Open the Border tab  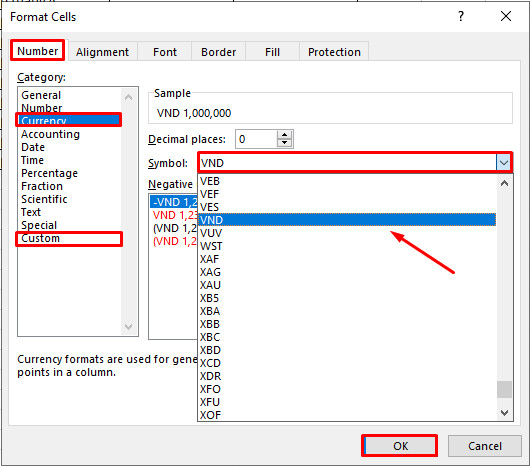tap(218, 52)
